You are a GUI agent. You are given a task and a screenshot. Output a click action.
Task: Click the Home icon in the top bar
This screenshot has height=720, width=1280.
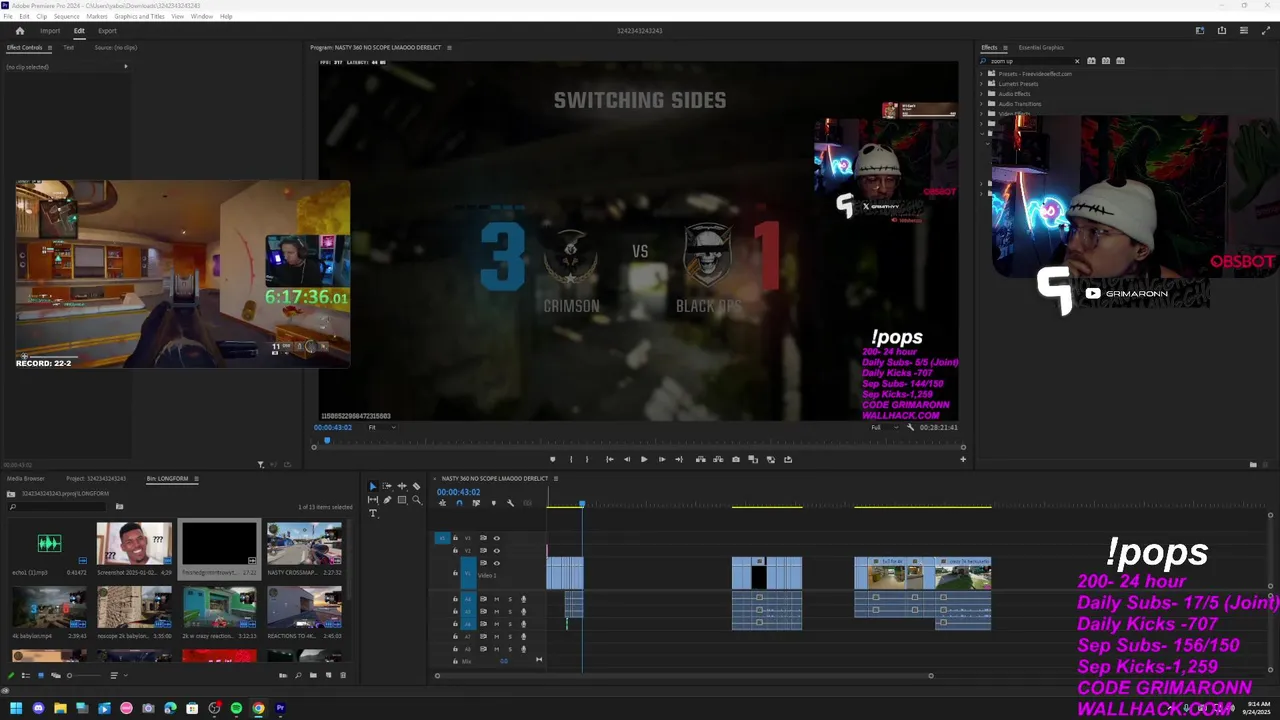(19, 31)
